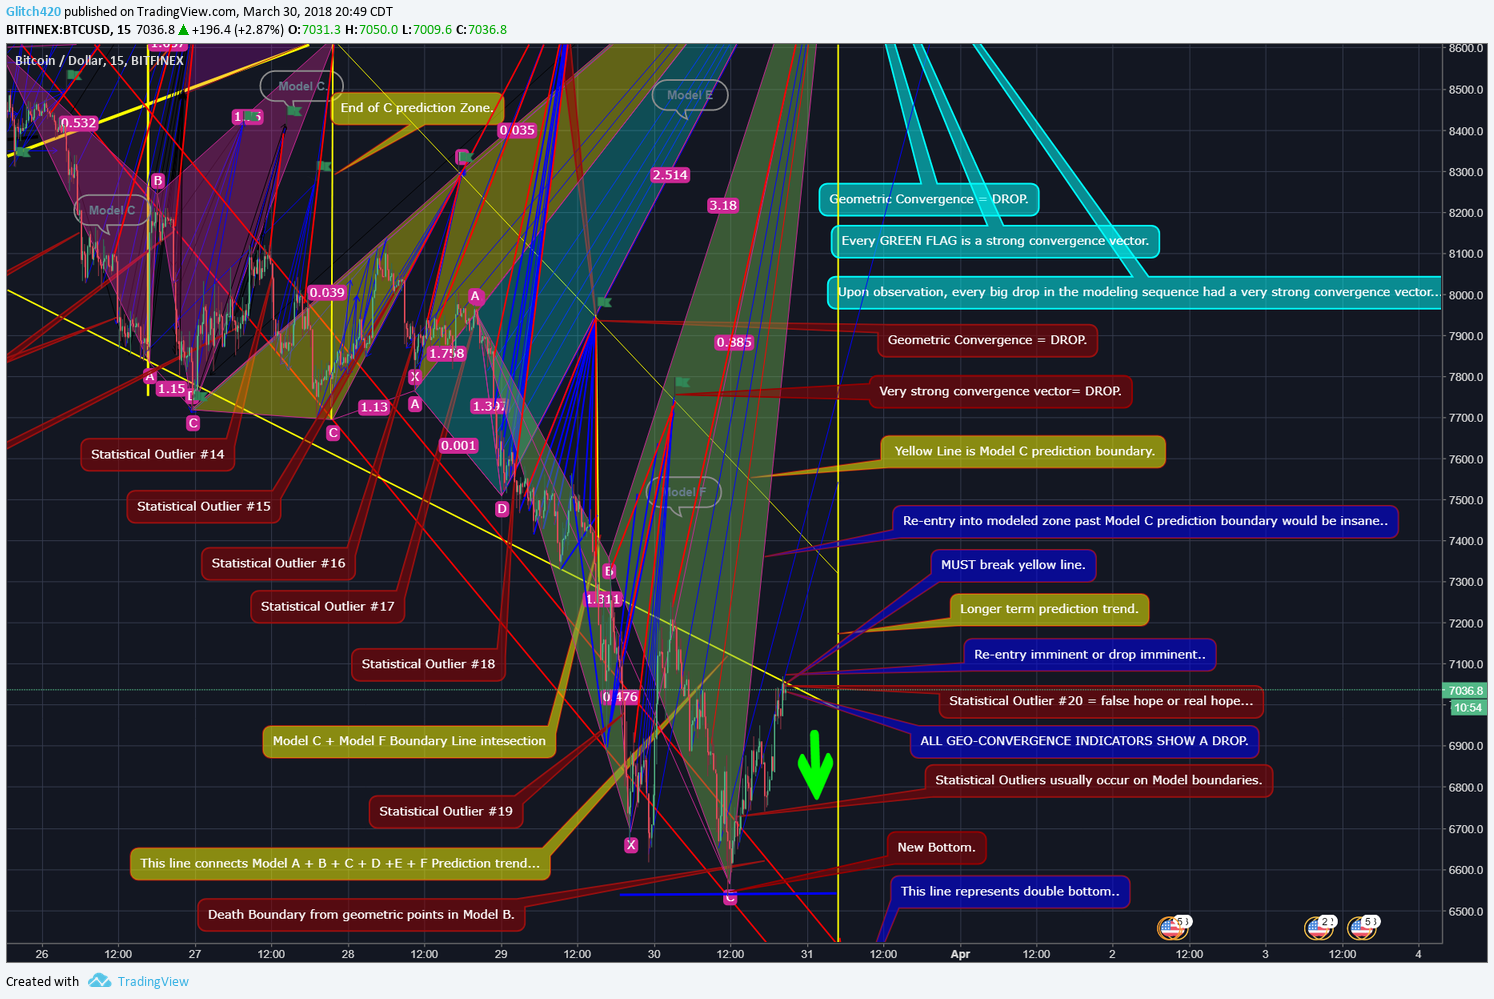Open the US economic event icon near April 2 12:00
This screenshot has width=1494, height=999.
point(1172,928)
